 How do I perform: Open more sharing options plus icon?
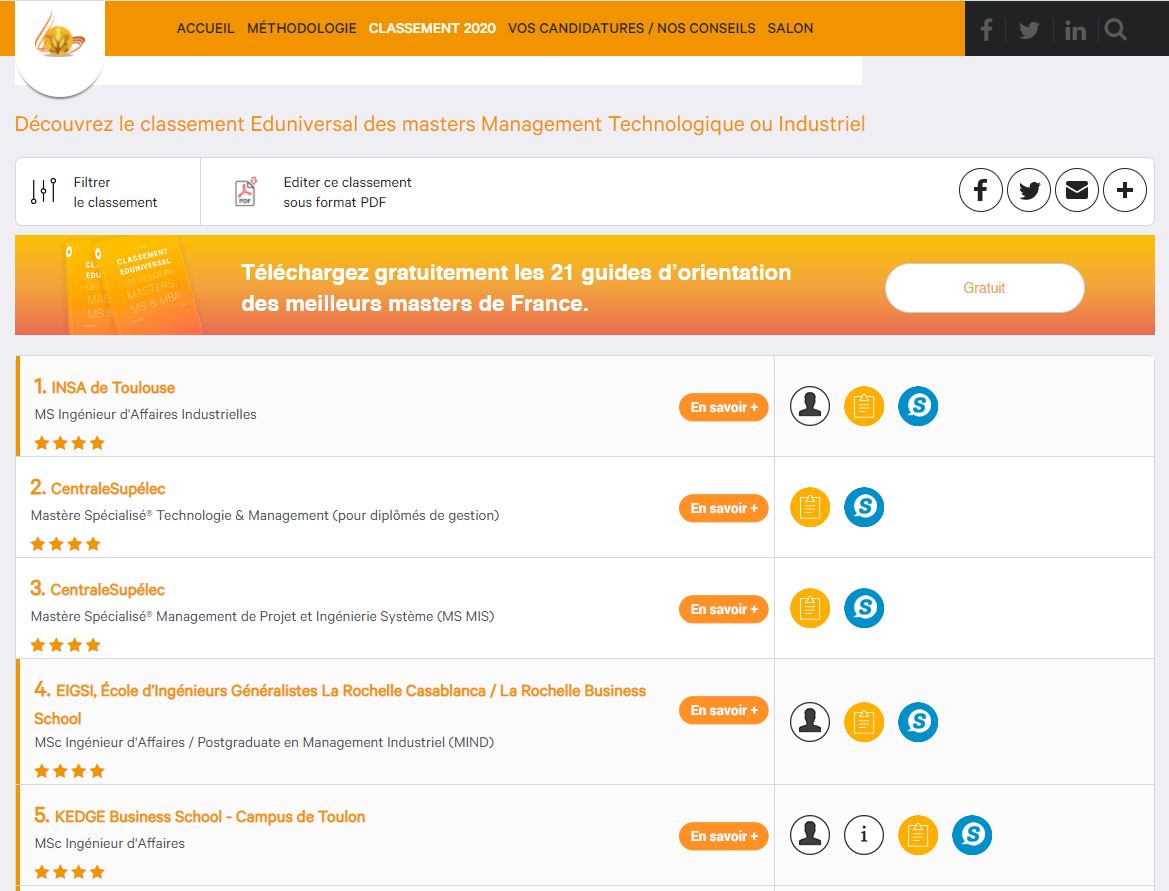[x=1125, y=190]
